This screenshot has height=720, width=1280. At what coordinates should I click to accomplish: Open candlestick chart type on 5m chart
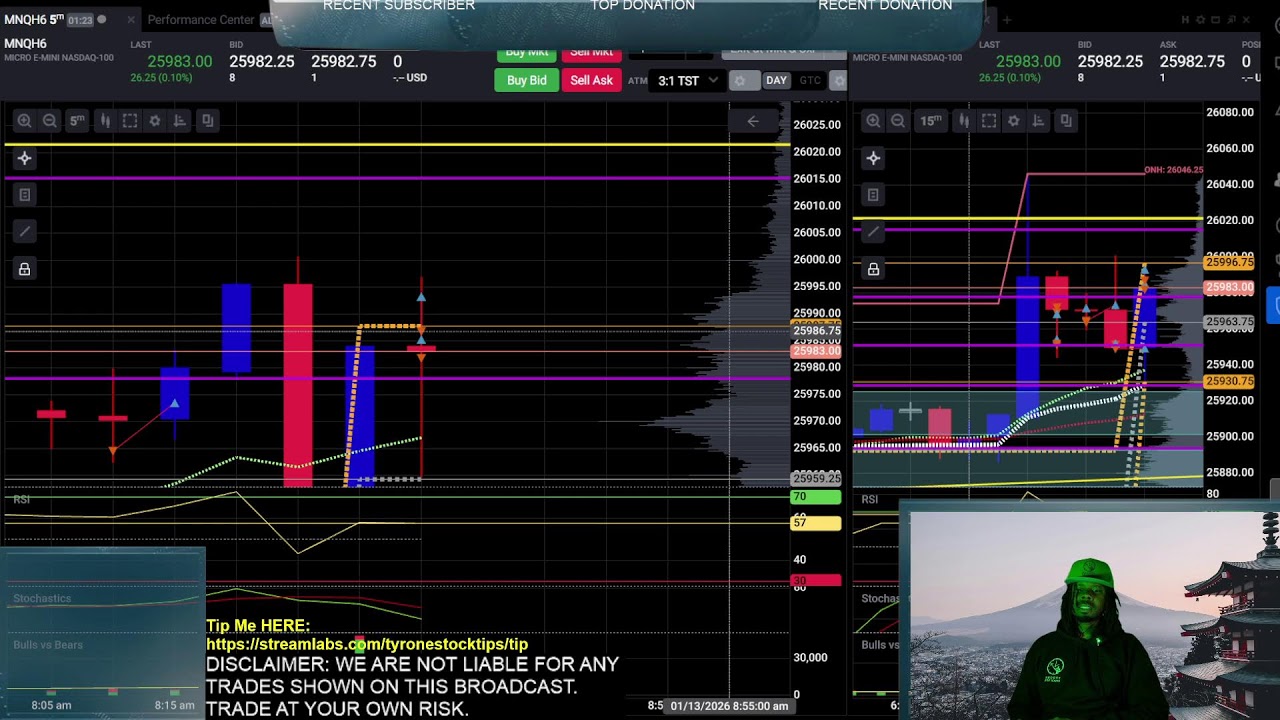(x=104, y=120)
